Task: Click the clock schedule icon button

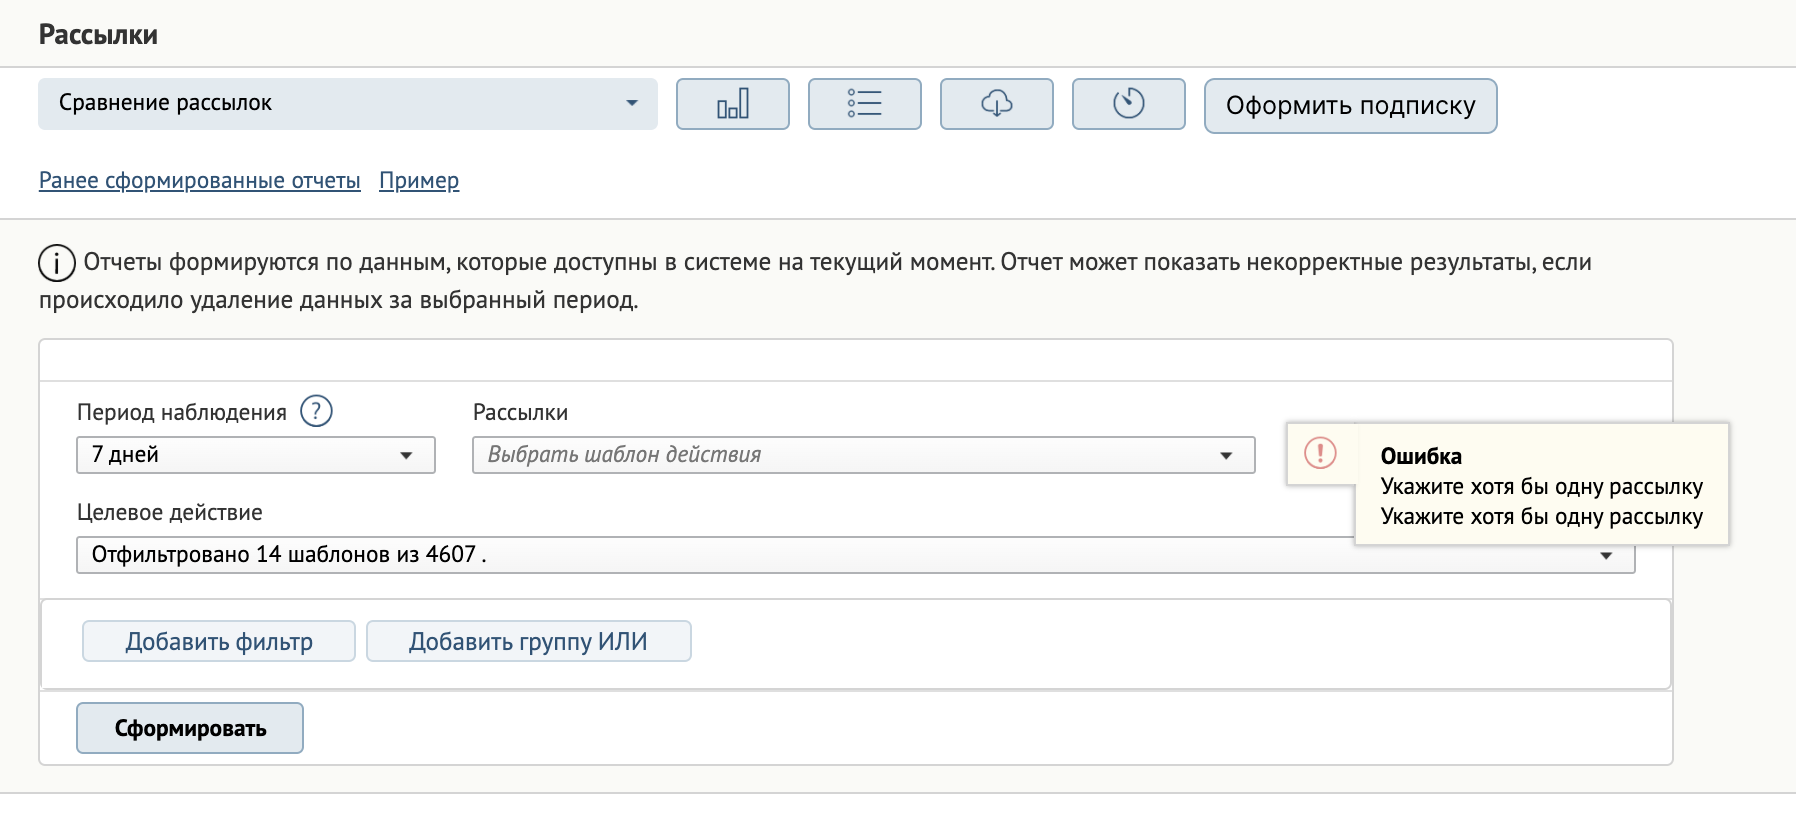Action: (x=1129, y=104)
